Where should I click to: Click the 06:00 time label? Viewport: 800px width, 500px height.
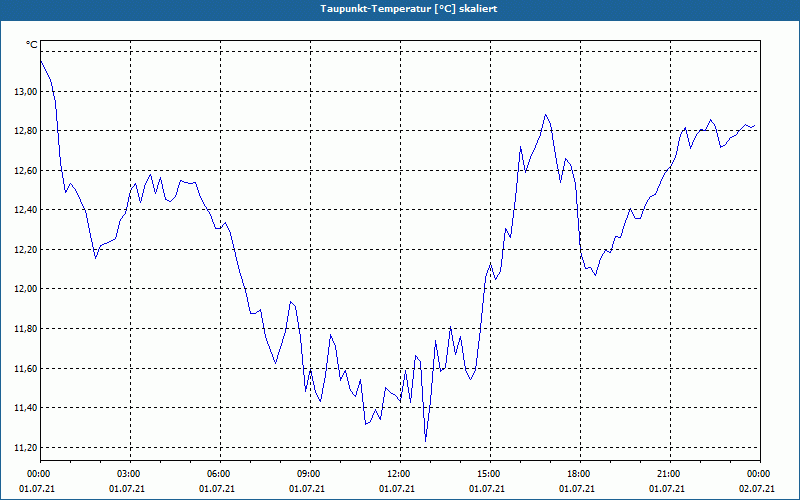[220, 474]
